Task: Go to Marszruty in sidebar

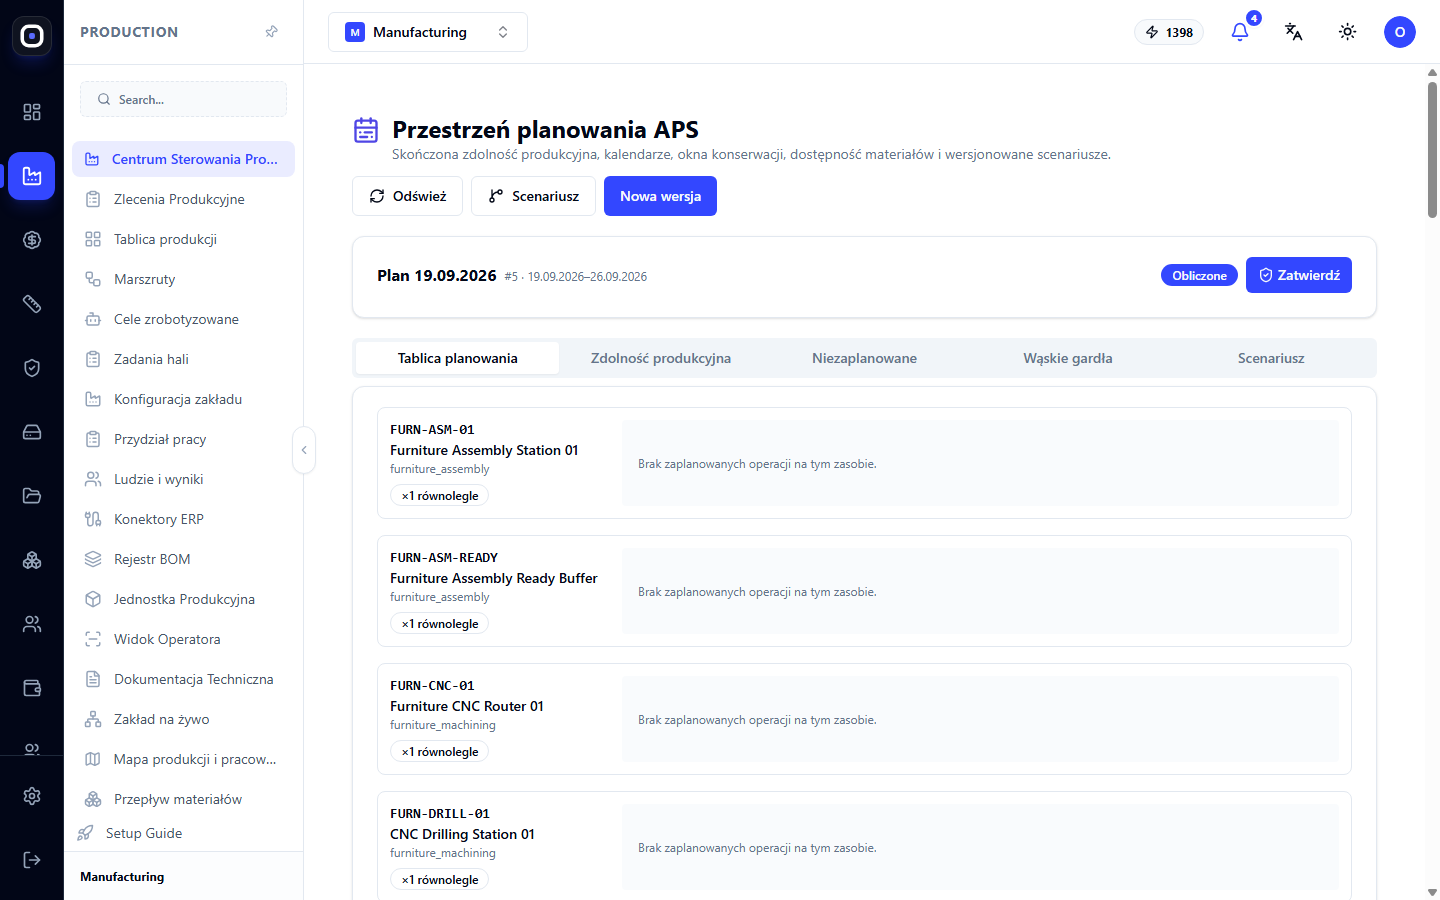Action: click(x=183, y=279)
